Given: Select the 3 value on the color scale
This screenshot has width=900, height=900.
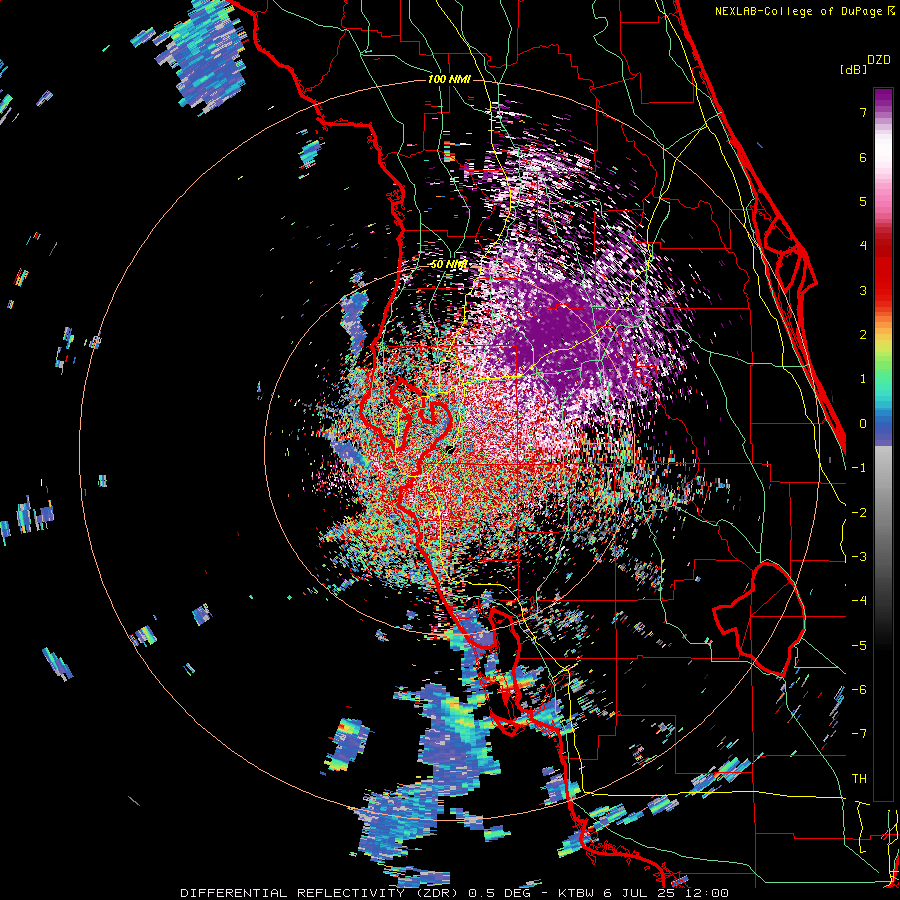Looking at the screenshot, I should [x=863, y=290].
